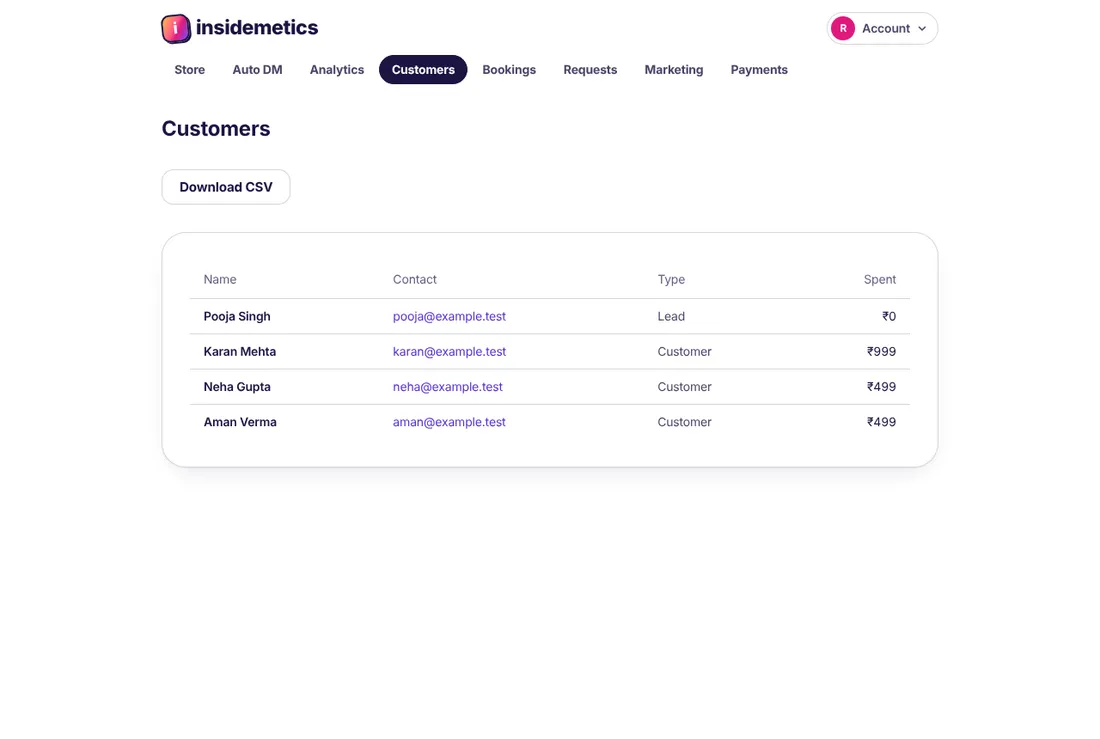
Task: Click the ₹999 spent value
Action: (x=881, y=352)
